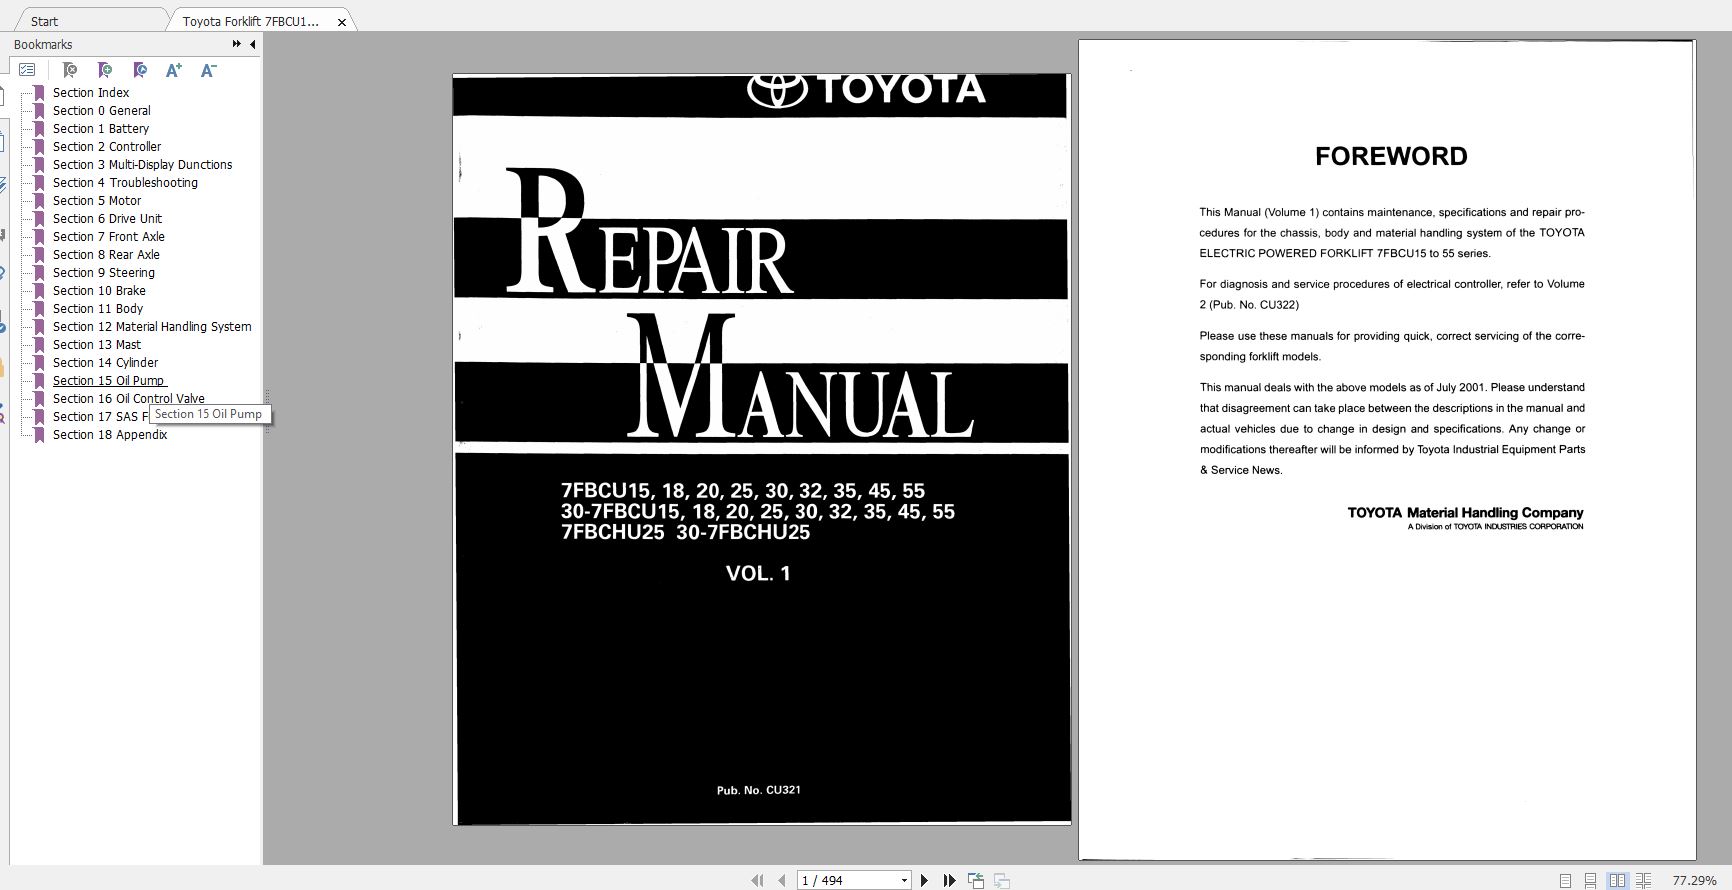The width and height of the screenshot is (1732, 890).
Task: Open the page number dropdown
Action: pos(904,881)
